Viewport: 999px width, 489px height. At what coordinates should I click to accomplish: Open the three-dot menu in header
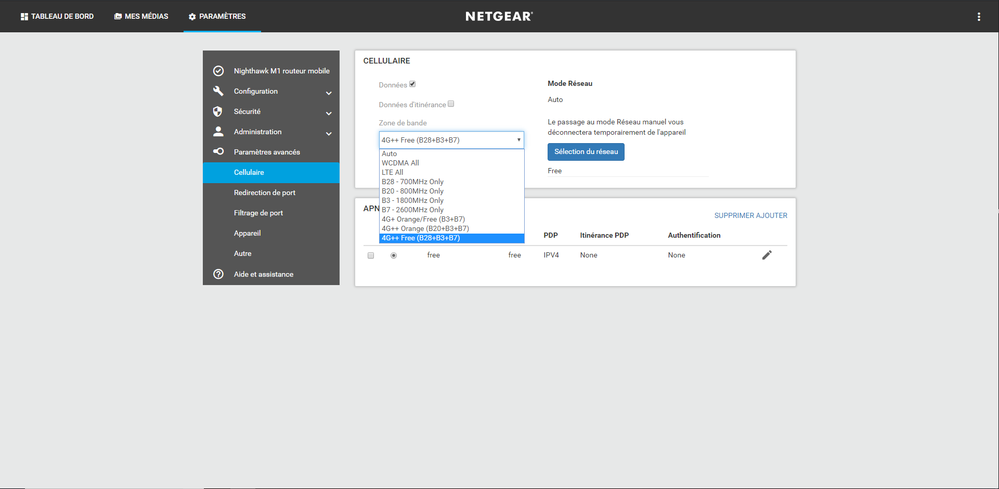(978, 17)
